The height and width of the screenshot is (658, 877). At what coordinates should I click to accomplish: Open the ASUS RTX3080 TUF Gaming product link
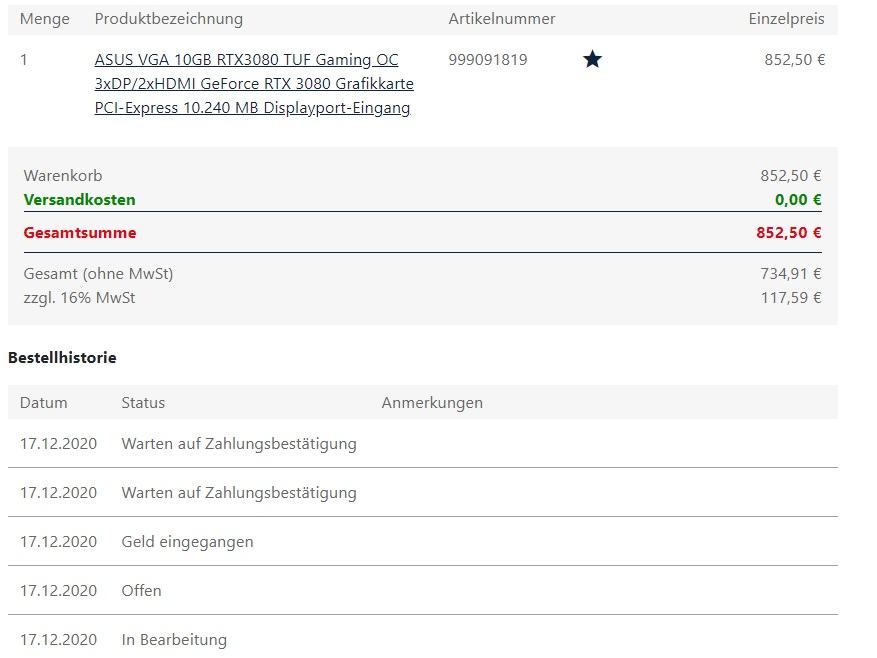click(254, 84)
